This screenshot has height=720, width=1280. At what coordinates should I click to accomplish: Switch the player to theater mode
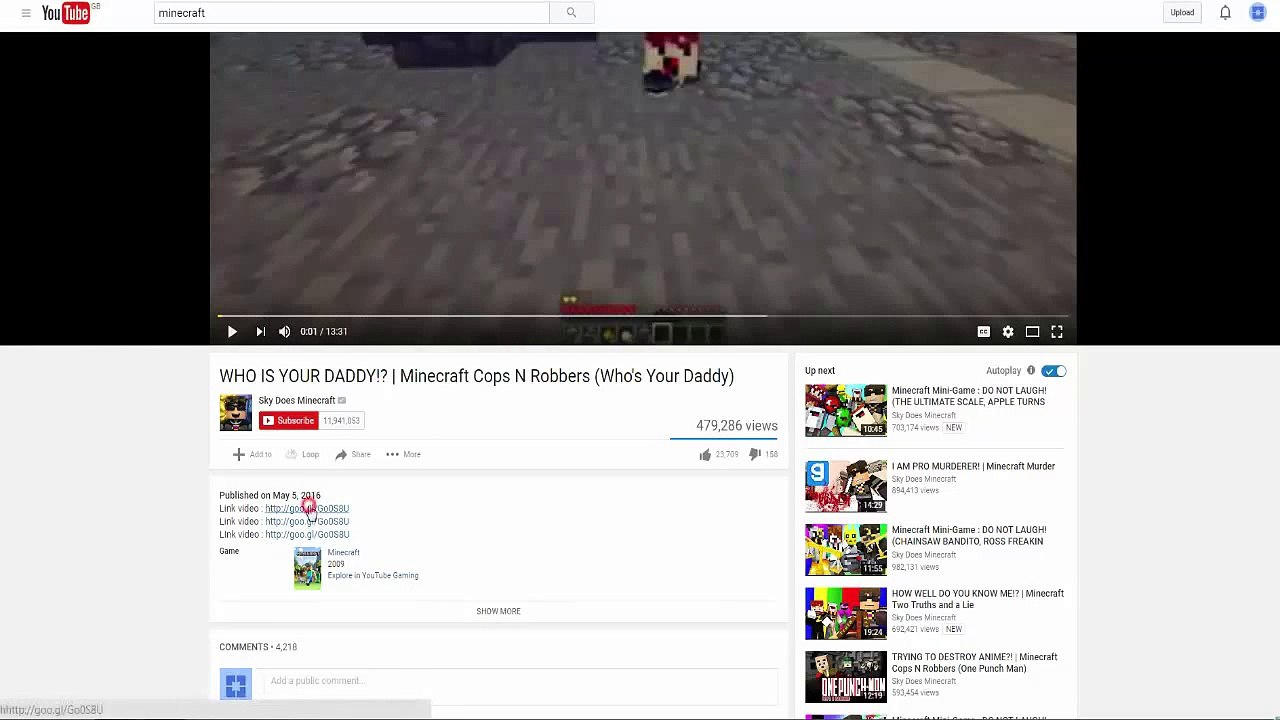click(x=1032, y=332)
